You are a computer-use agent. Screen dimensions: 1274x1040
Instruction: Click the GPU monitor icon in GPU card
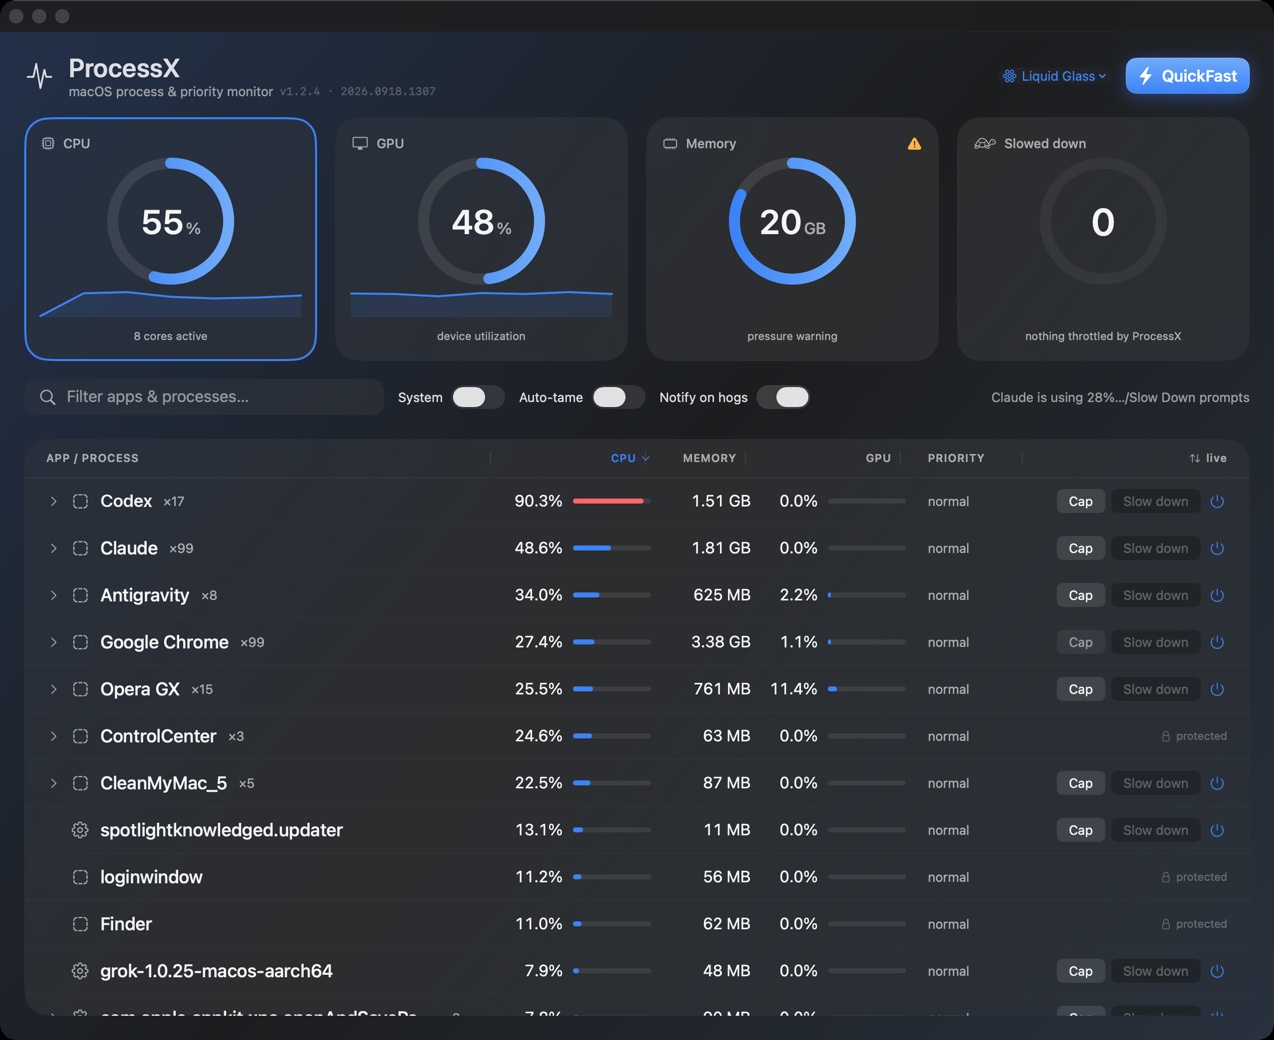[360, 144]
